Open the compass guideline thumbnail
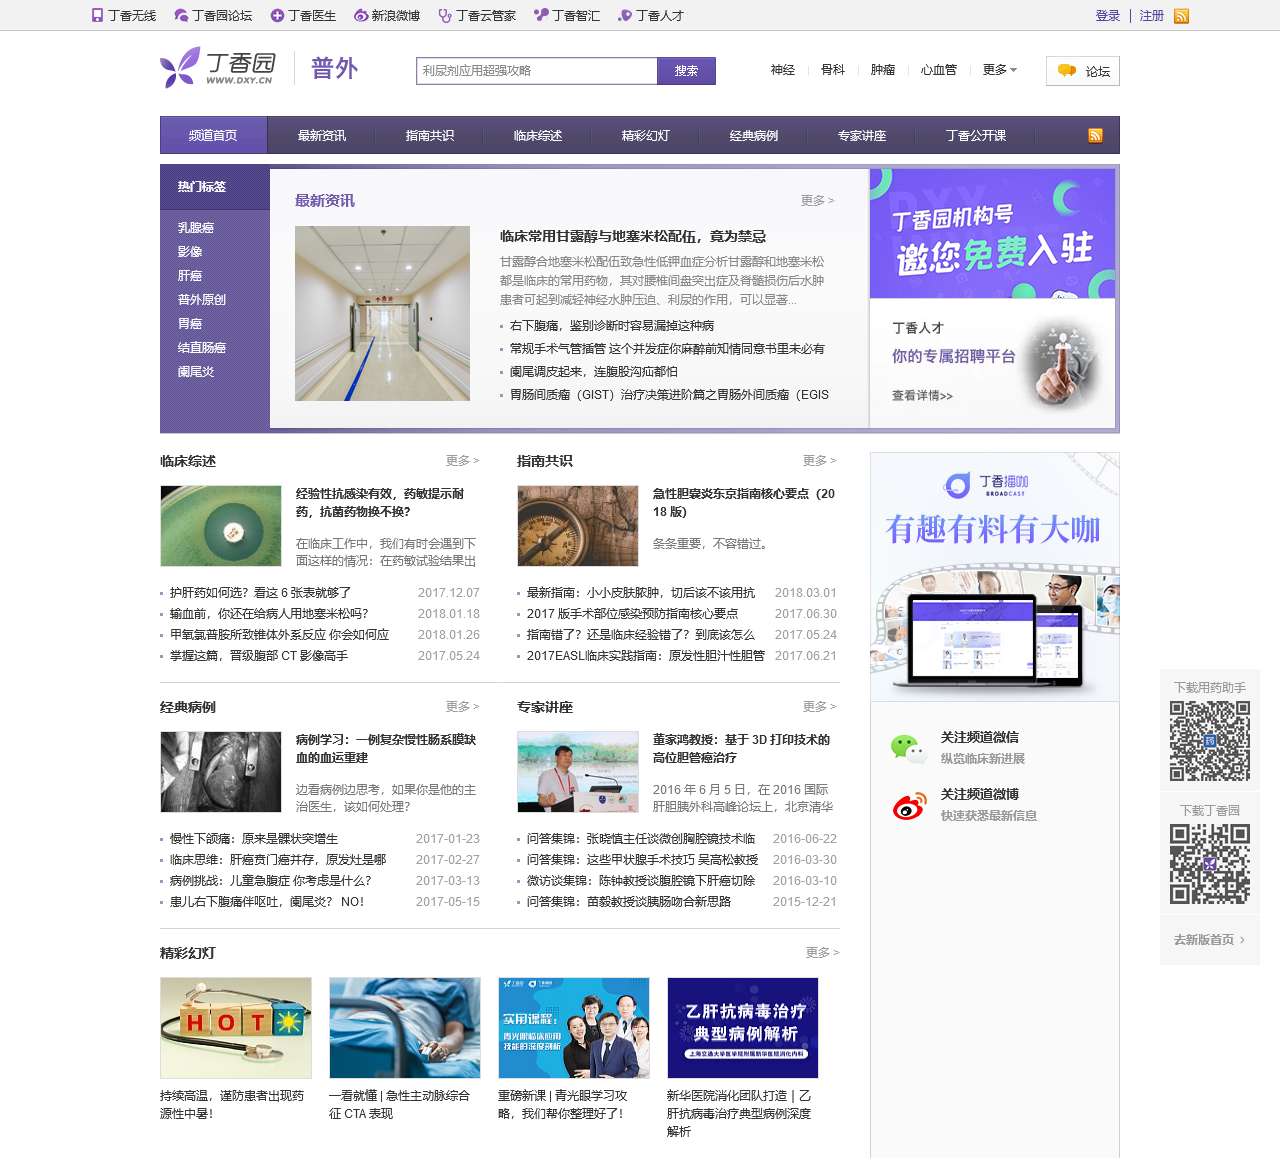 click(577, 526)
